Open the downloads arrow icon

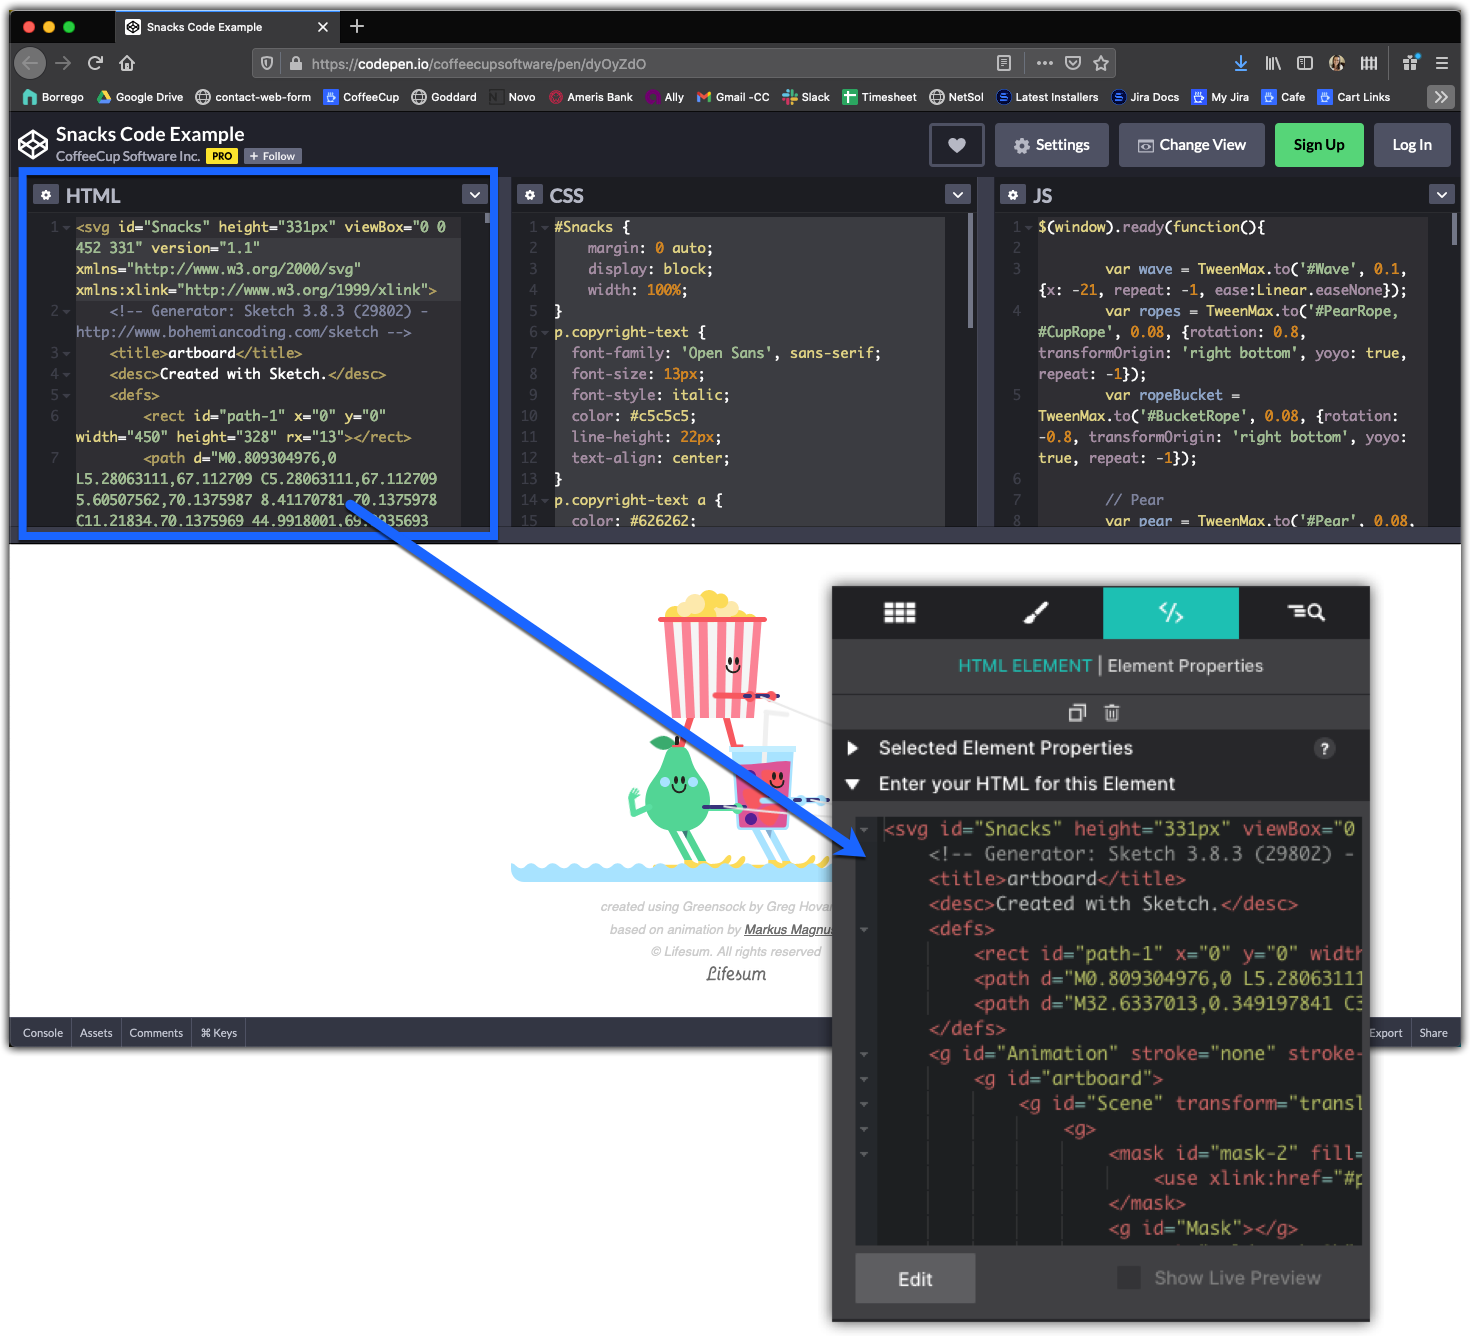click(x=1241, y=63)
